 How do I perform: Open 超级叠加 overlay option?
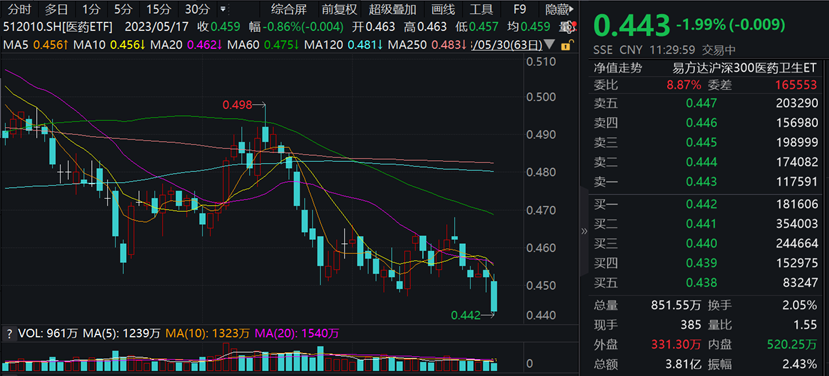pyautogui.click(x=392, y=9)
